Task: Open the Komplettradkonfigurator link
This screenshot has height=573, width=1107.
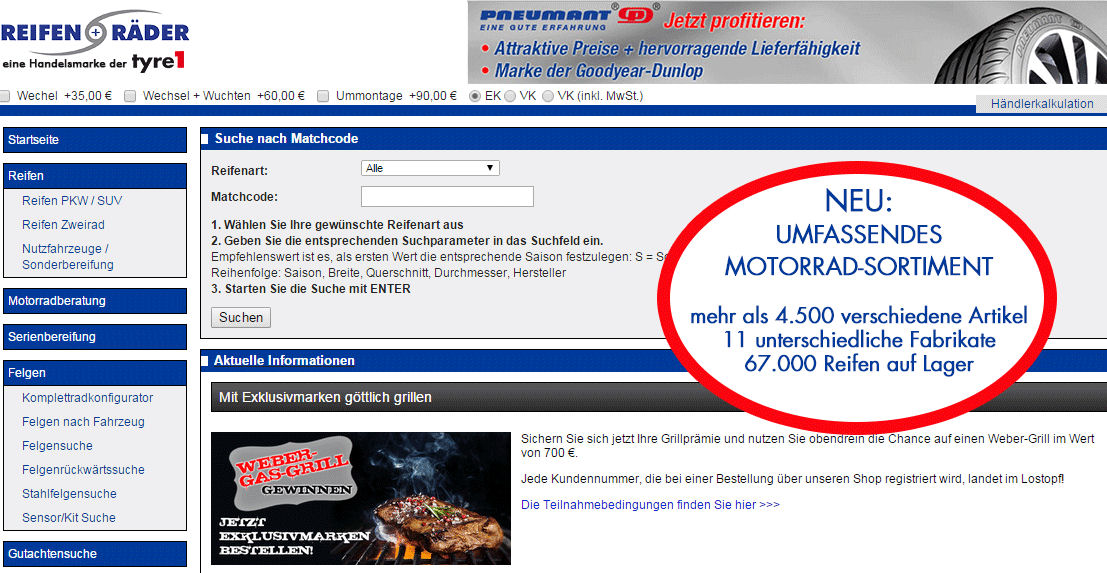Action: pos(88,397)
